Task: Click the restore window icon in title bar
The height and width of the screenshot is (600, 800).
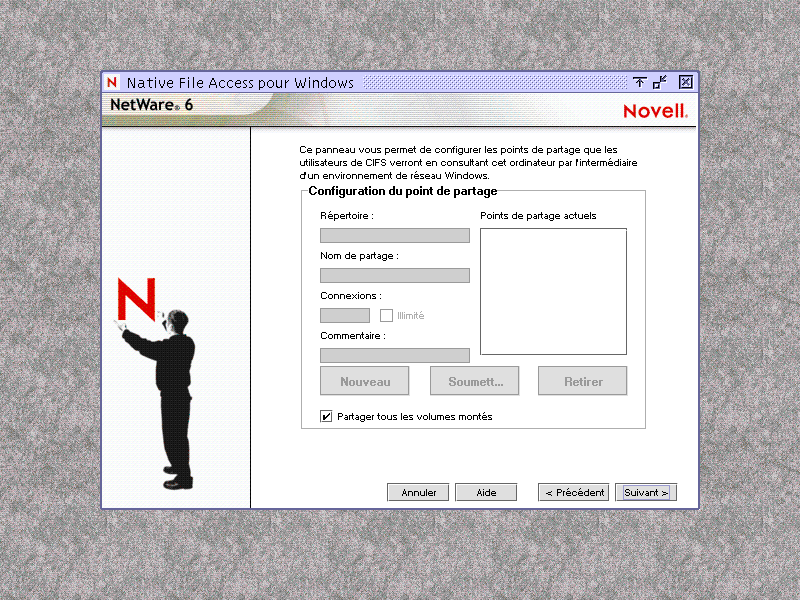Action: tap(660, 82)
